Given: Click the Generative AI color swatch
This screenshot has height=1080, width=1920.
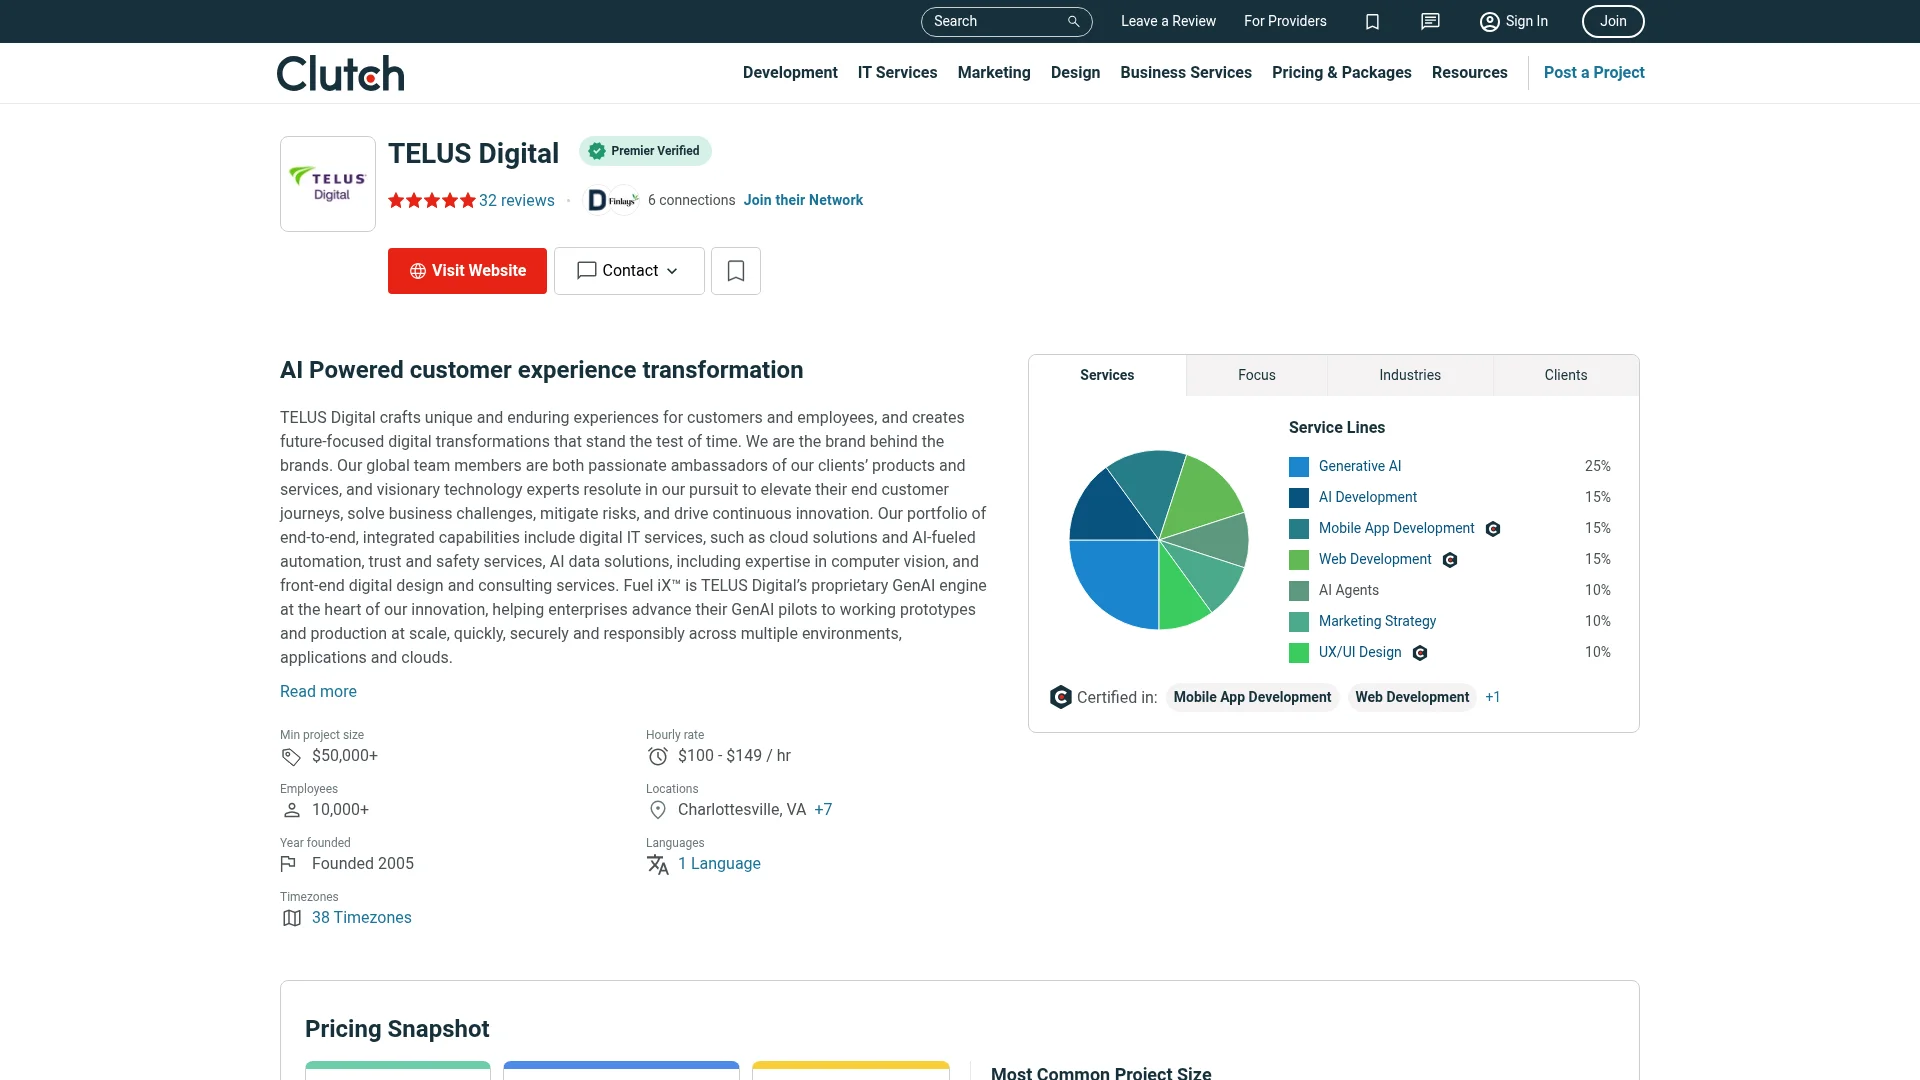Looking at the screenshot, I should tap(1299, 467).
